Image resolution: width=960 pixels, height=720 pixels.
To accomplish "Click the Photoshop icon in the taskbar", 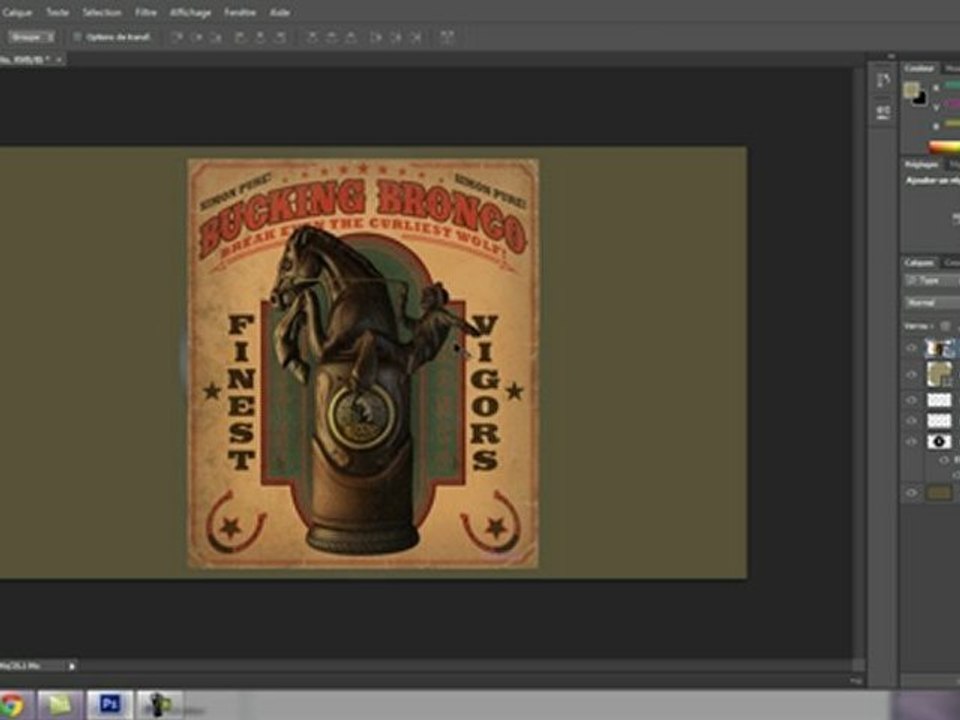I will pos(110,704).
